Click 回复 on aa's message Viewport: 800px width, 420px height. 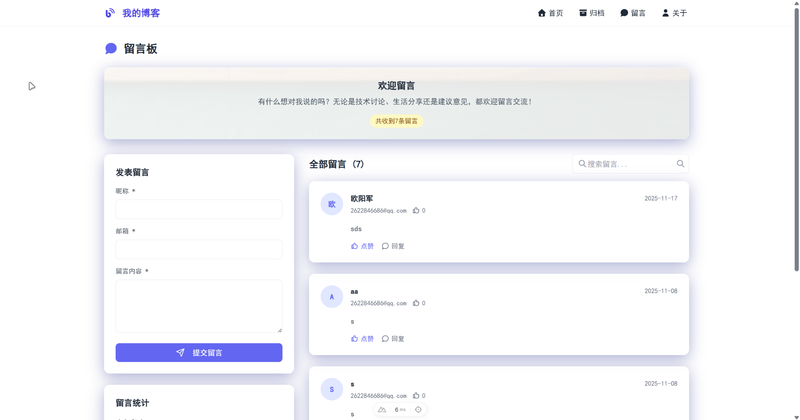pos(393,339)
